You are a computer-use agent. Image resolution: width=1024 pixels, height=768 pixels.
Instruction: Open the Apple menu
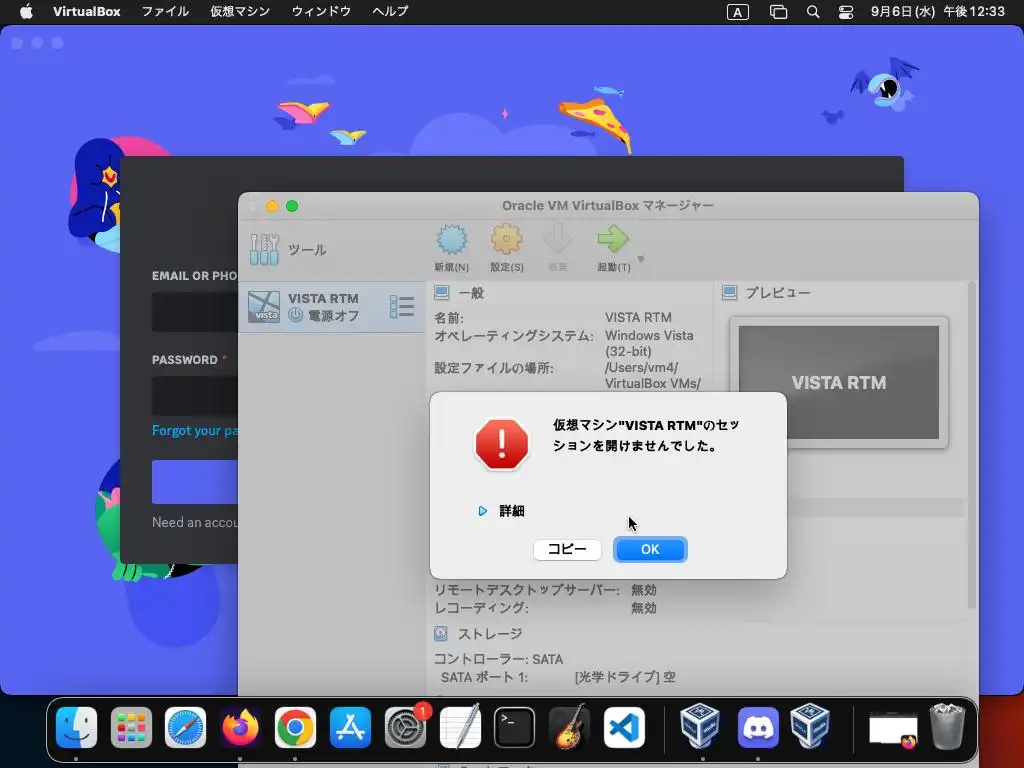click(26, 11)
